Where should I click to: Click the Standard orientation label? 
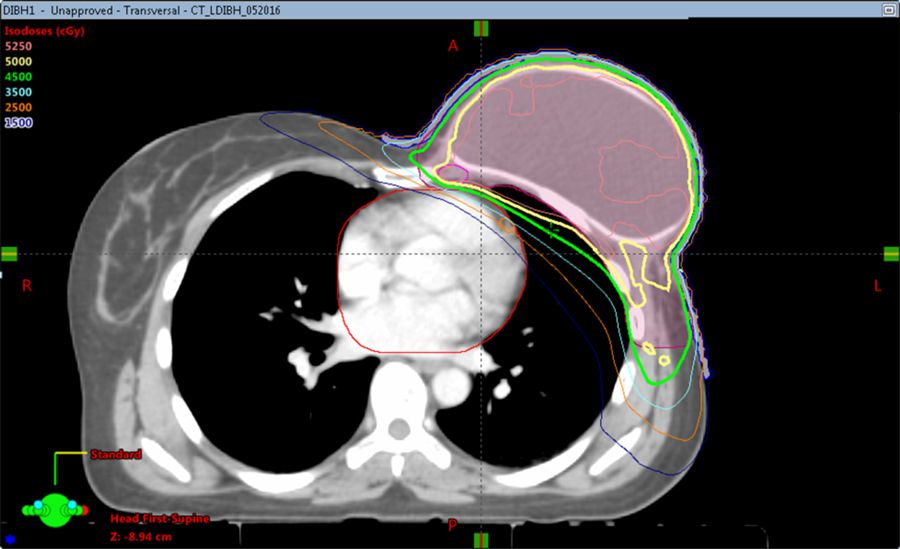[116, 454]
